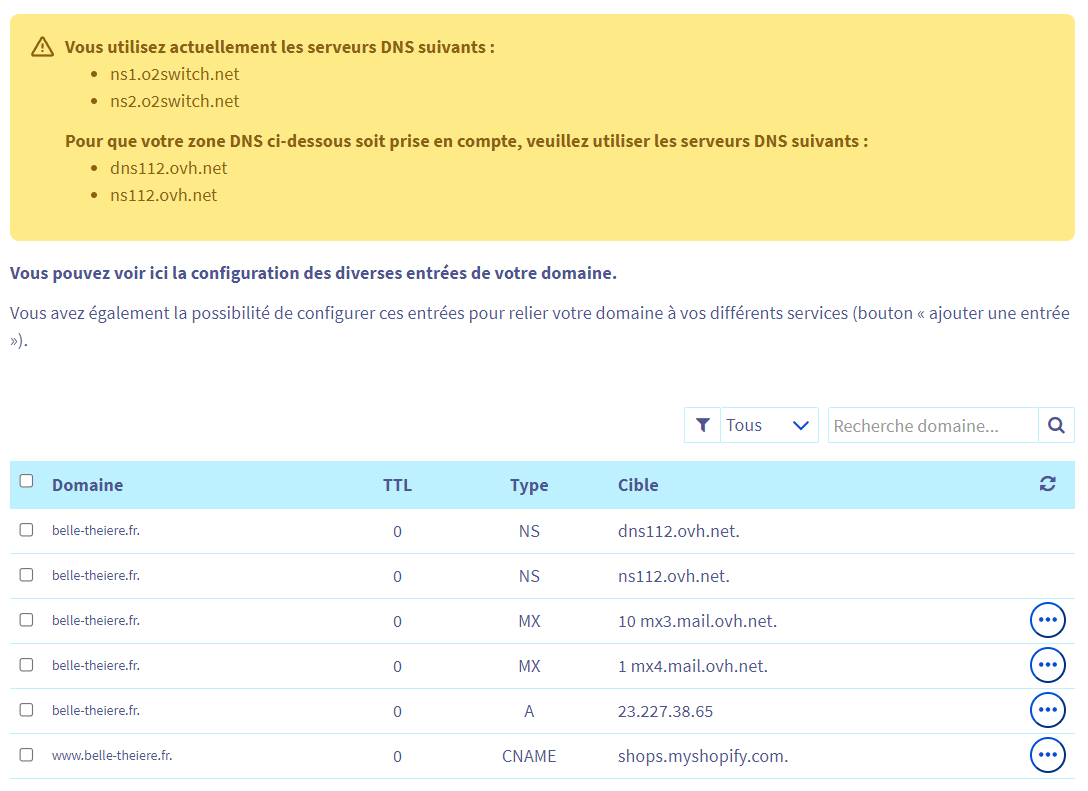Open actions menu for shops.myshopify.com row
Screen dimensions: 1088x791
(1048, 755)
